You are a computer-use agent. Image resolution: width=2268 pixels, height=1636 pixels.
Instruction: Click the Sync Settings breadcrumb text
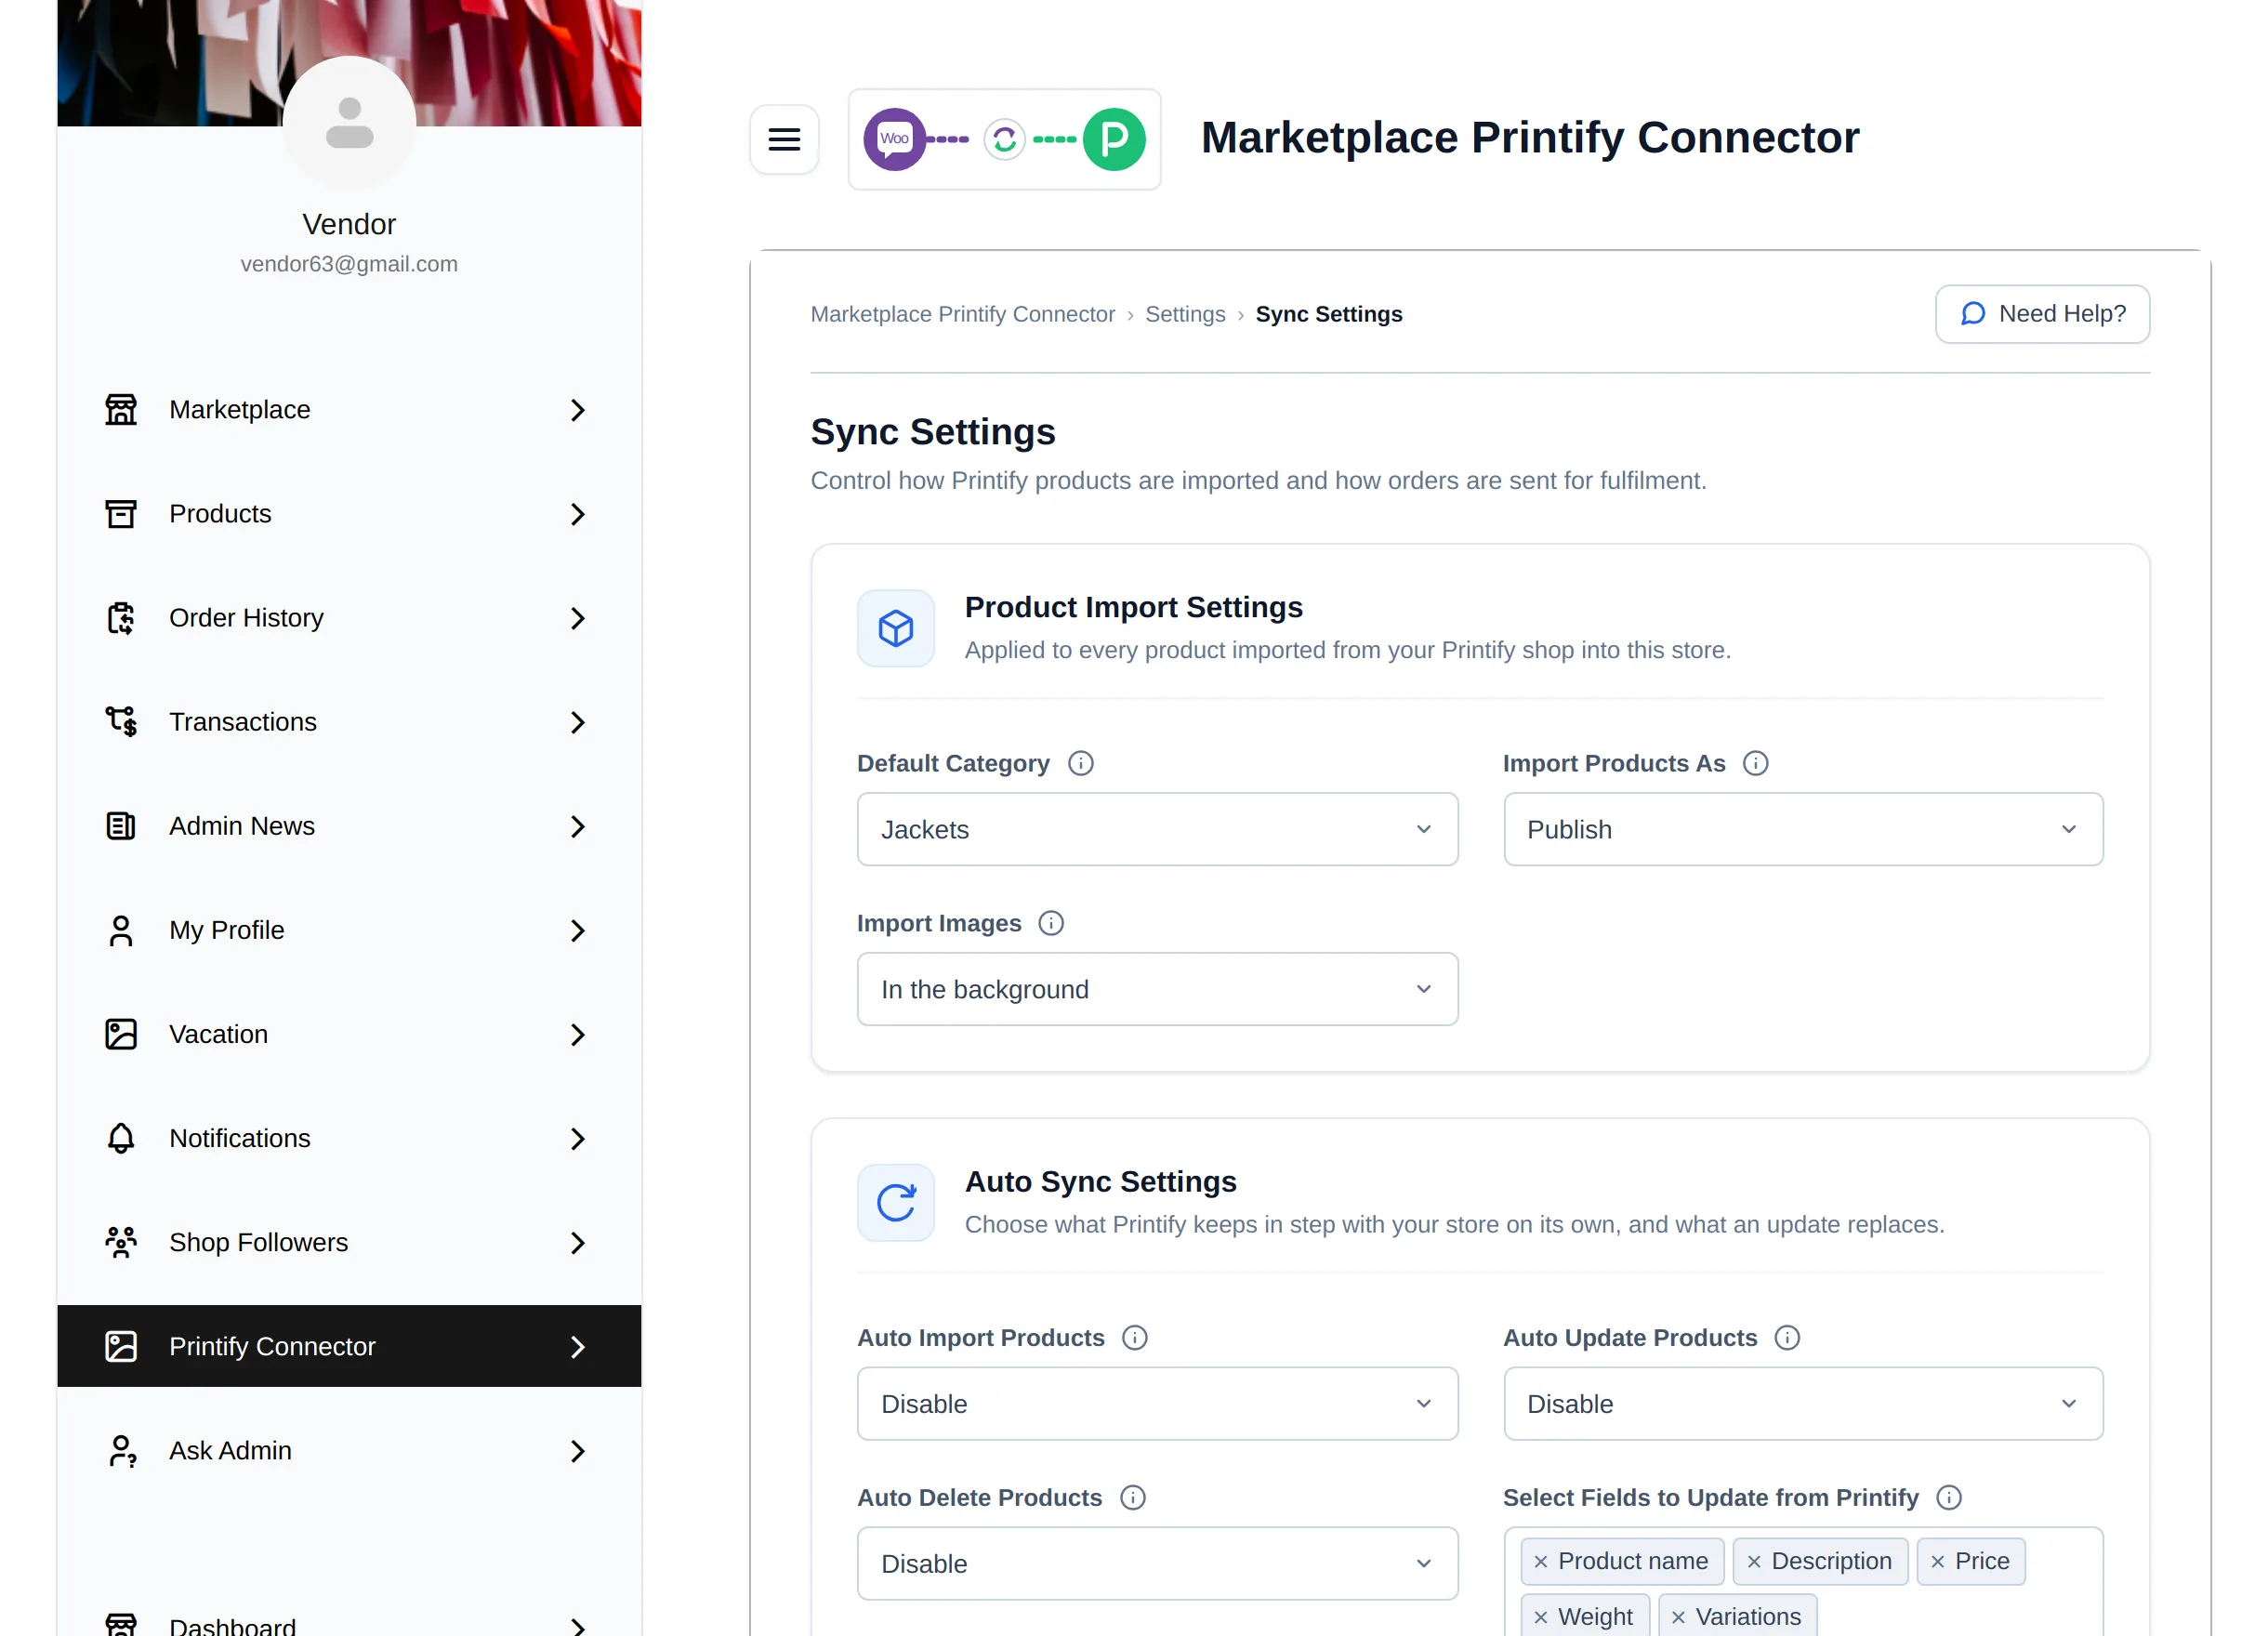pos(1329,314)
